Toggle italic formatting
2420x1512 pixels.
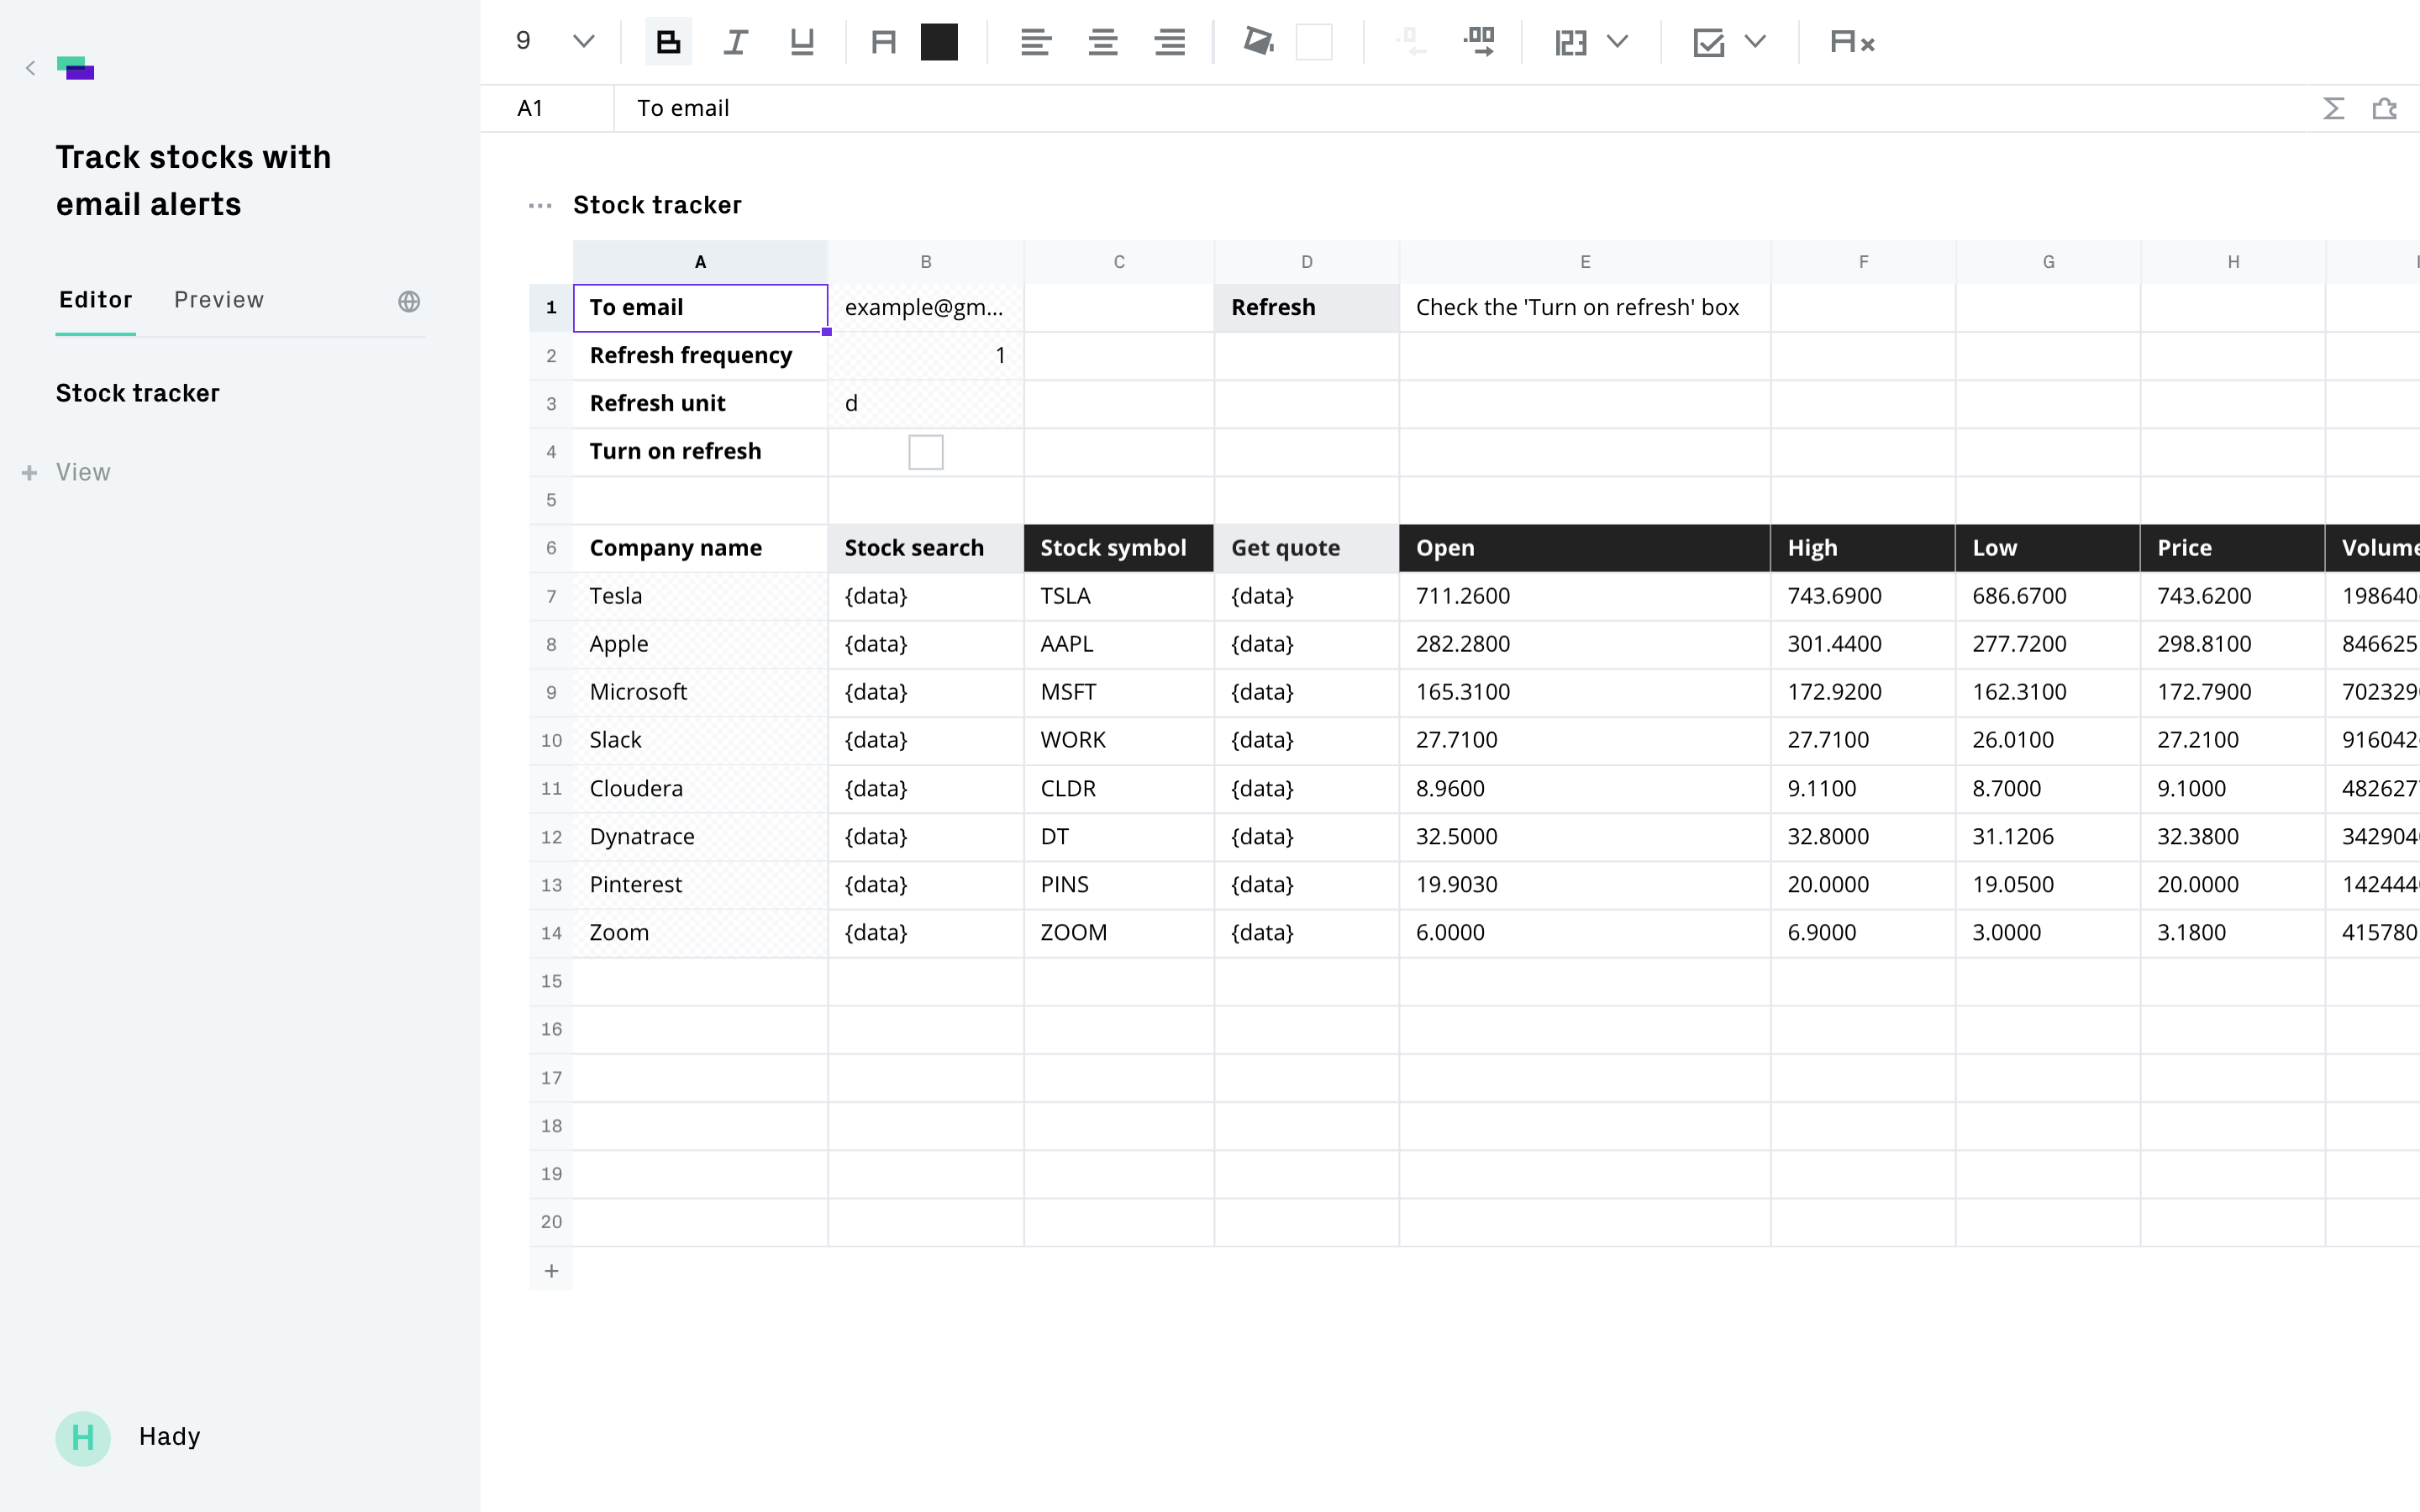tap(735, 42)
